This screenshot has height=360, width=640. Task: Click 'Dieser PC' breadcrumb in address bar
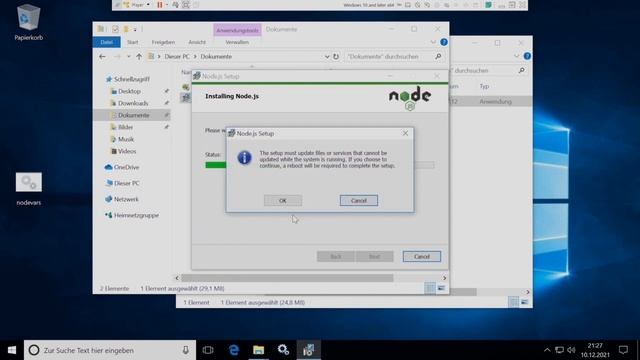point(177,56)
